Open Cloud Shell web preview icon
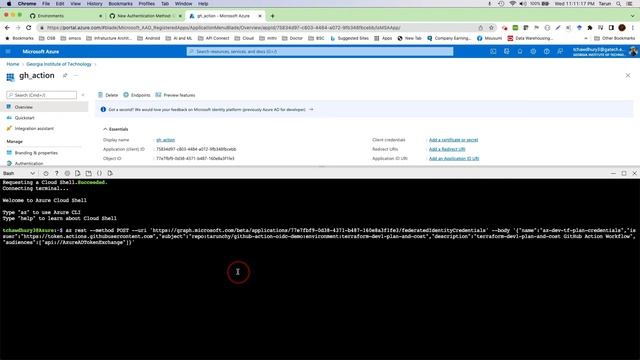The width and height of the screenshot is (640, 360). (110, 173)
